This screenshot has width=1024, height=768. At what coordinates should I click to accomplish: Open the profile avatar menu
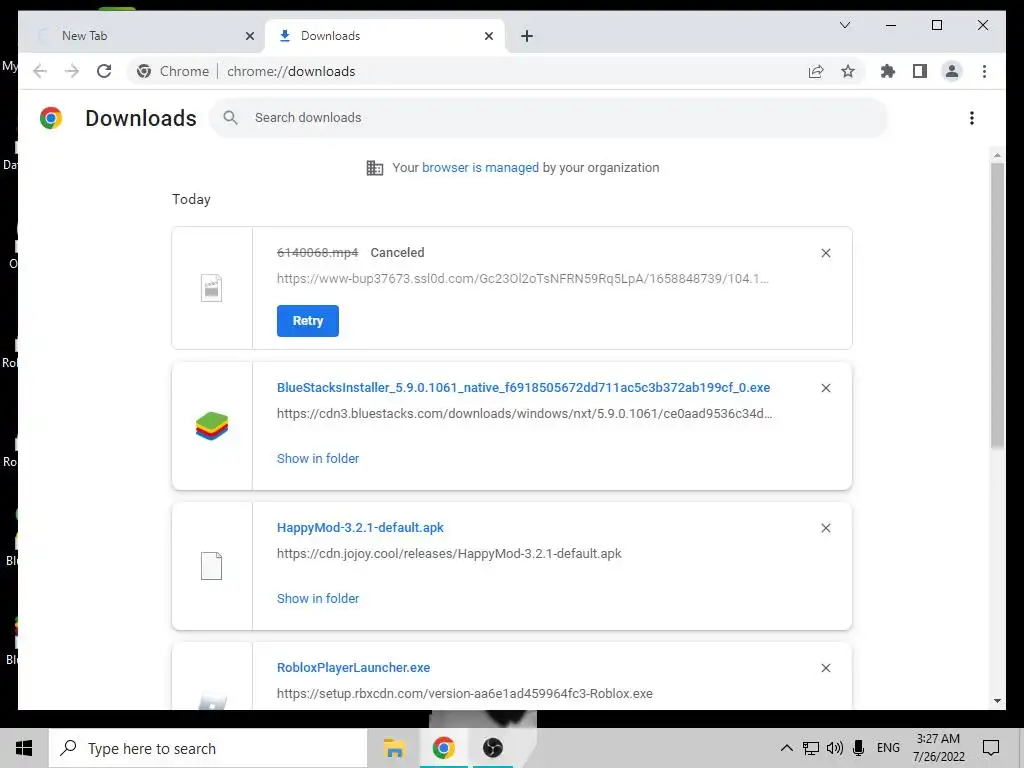[952, 71]
